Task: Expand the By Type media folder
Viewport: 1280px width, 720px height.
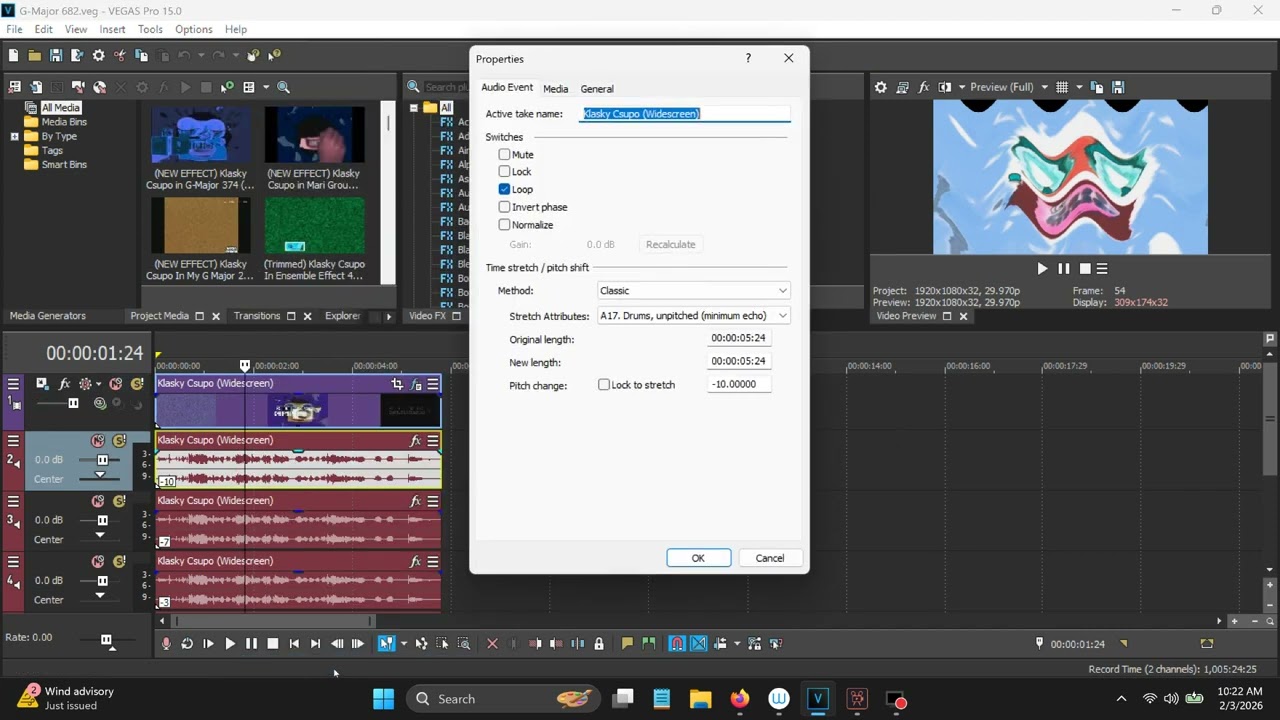Action: click(14, 136)
